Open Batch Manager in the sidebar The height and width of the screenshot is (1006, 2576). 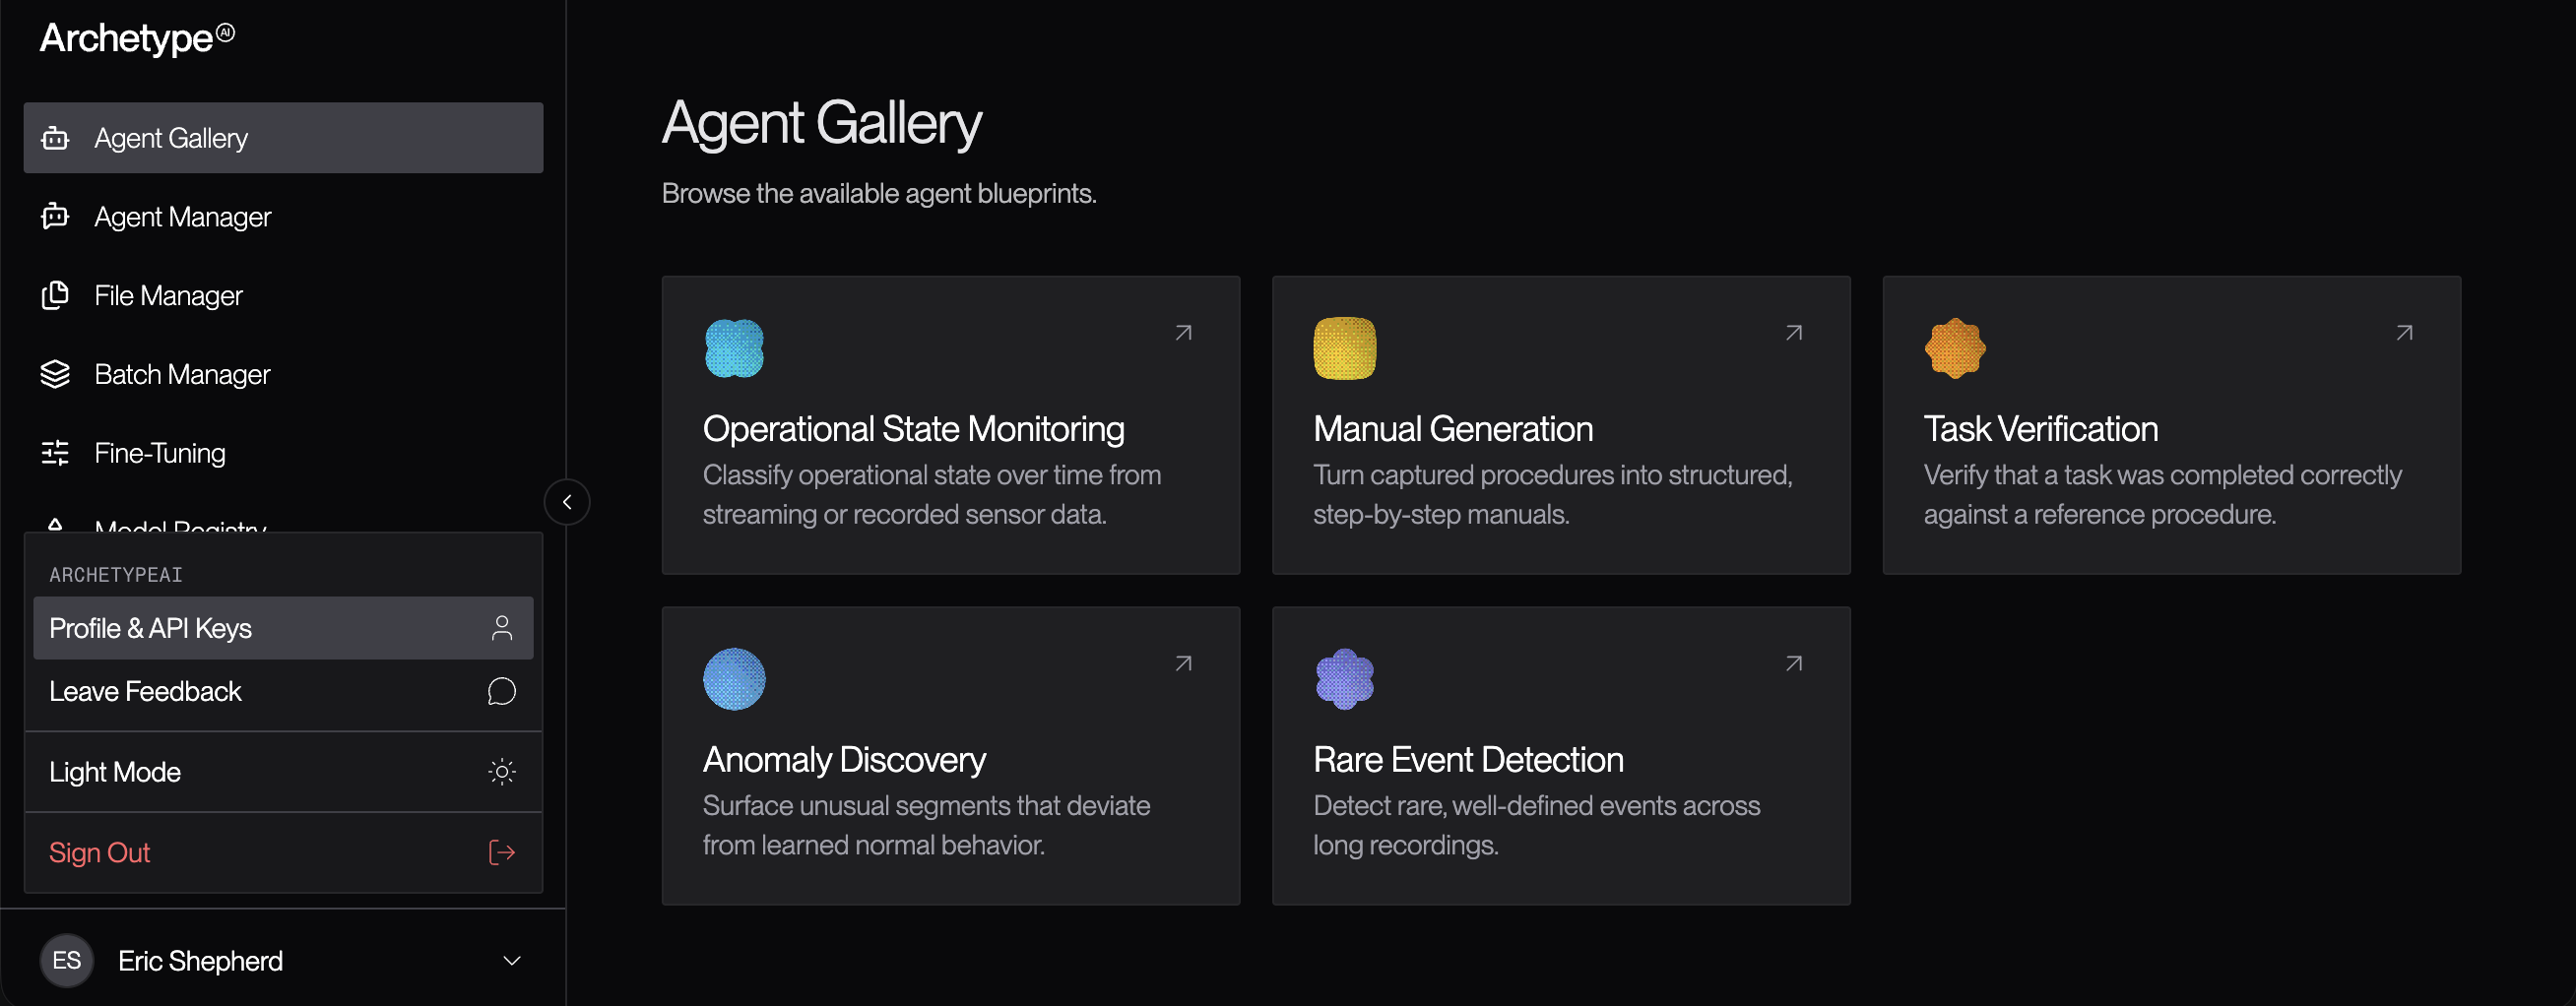283,374
